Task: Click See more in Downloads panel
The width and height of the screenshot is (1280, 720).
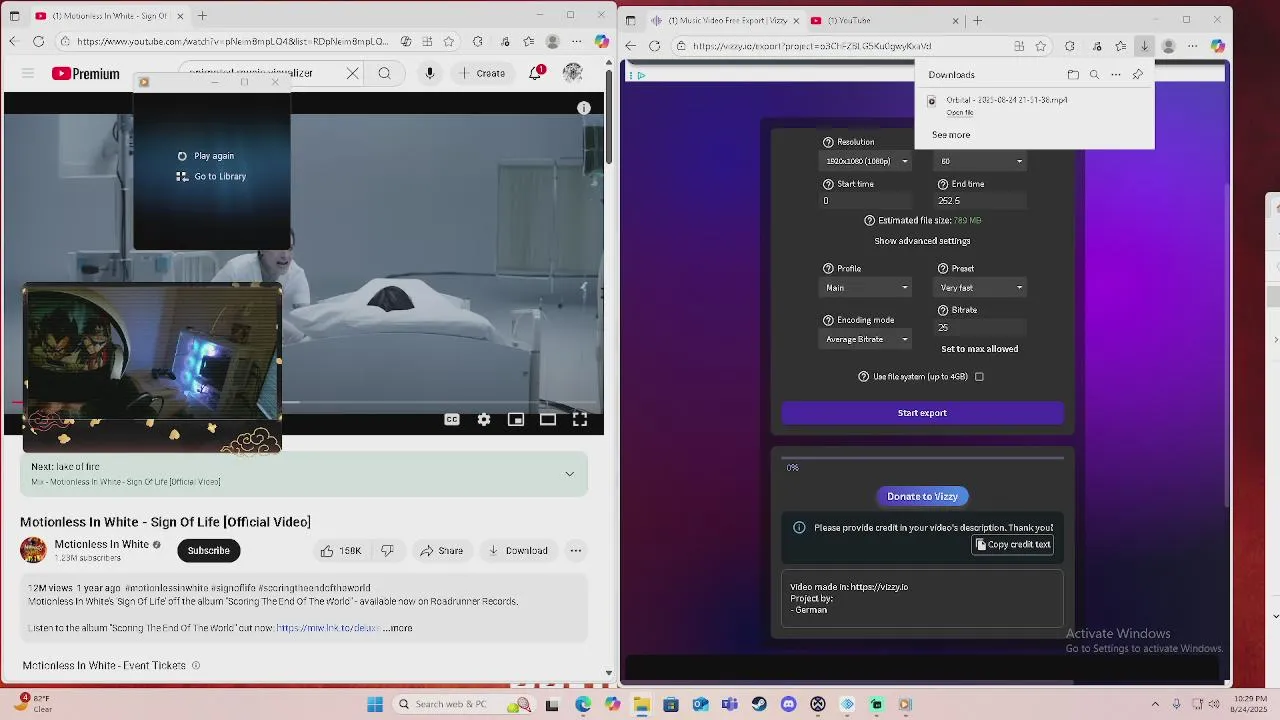Action: point(951,134)
